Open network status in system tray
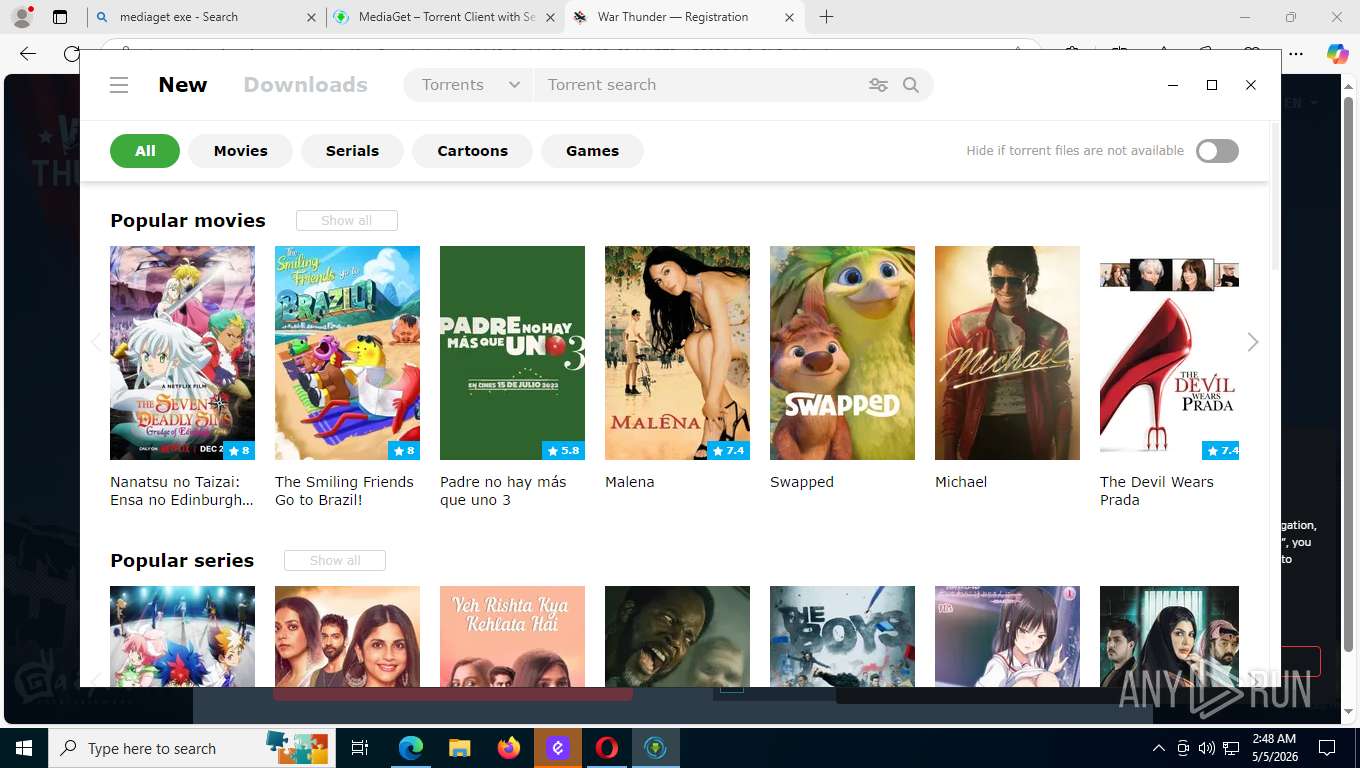The width and height of the screenshot is (1360, 768). [x=1232, y=748]
